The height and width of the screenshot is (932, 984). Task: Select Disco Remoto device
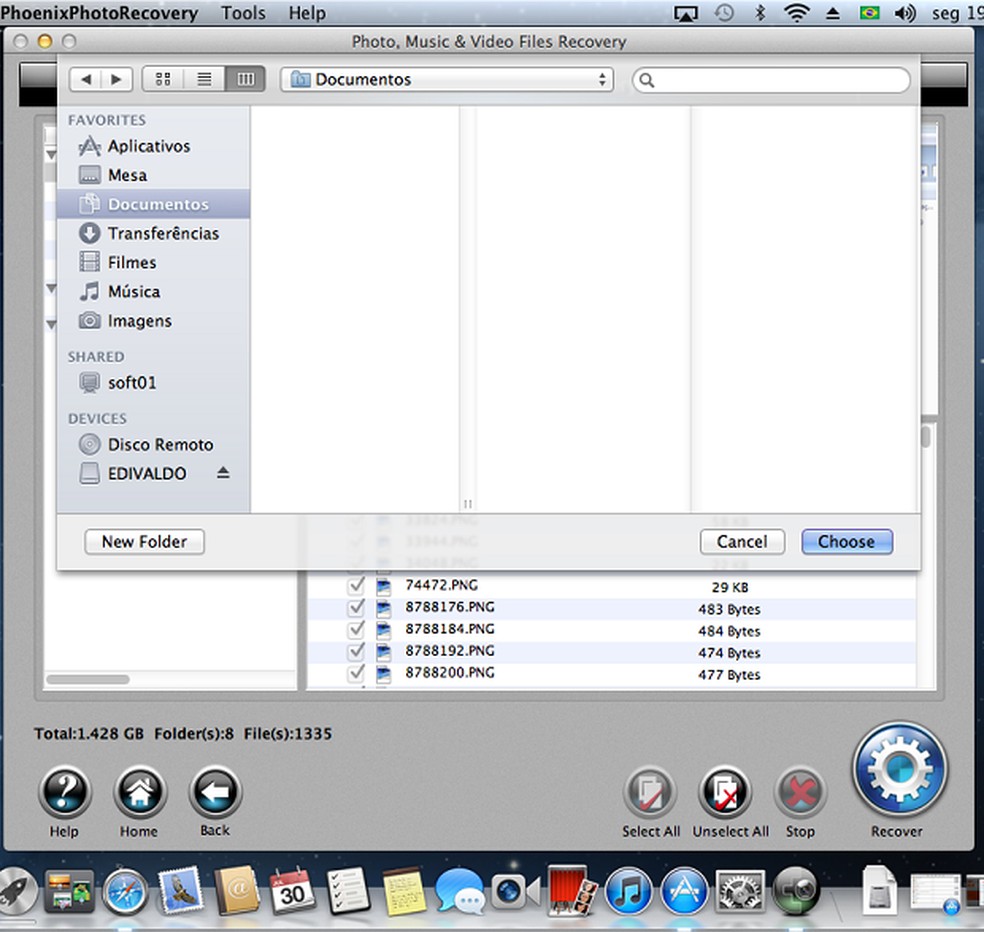(153, 444)
